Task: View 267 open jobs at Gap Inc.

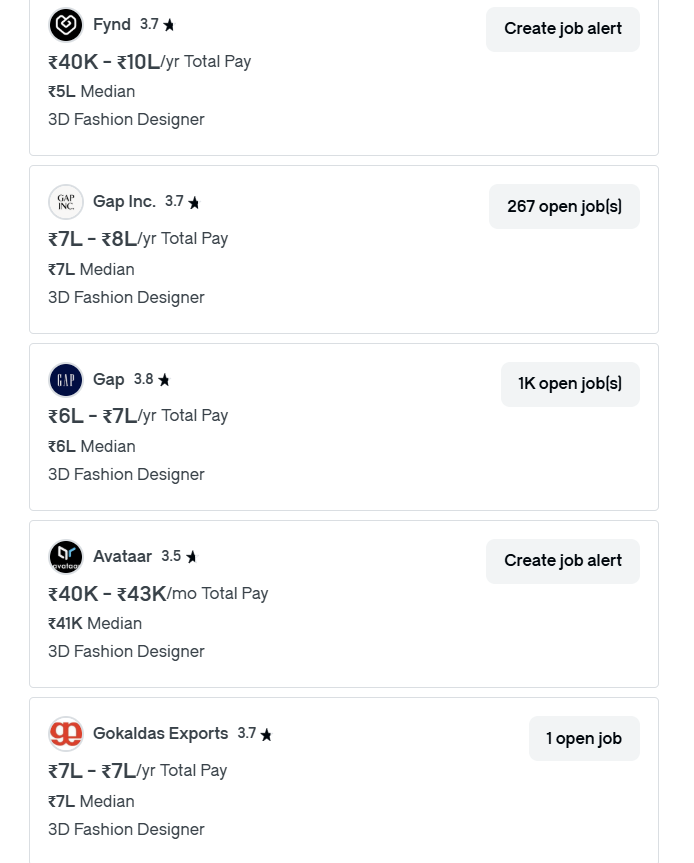Action: pos(564,206)
